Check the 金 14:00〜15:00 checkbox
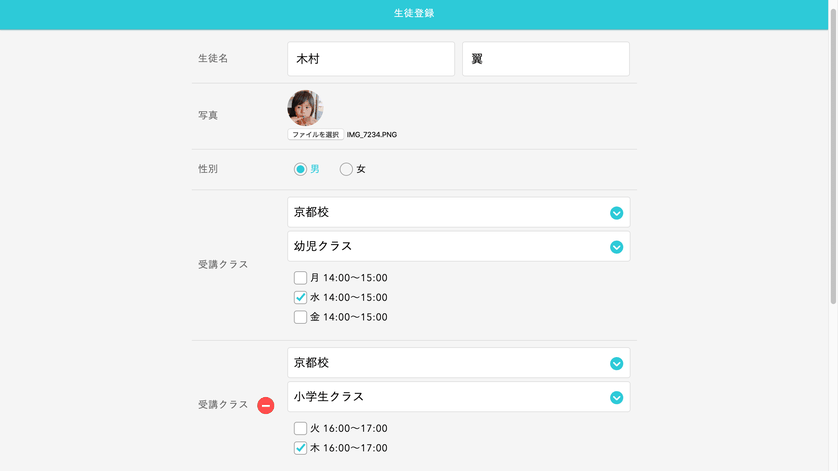Image resolution: width=838 pixels, height=471 pixels. pyautogui.click(x=300, y=317)
